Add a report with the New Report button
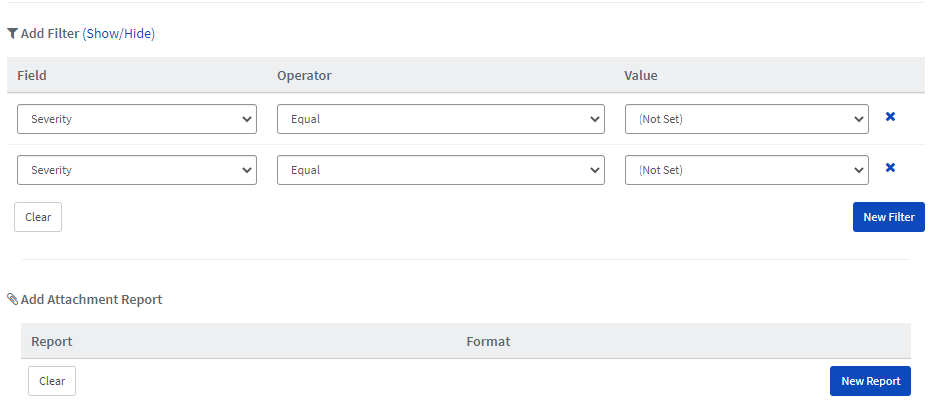This screenshot has width=932, height=414. (870, 381)
